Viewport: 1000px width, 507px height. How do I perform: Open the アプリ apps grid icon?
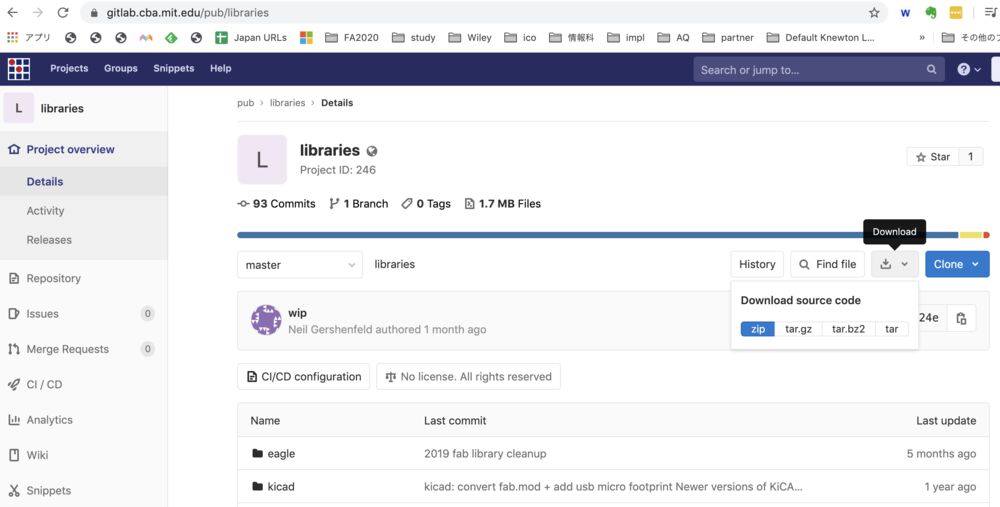(13, 38)
